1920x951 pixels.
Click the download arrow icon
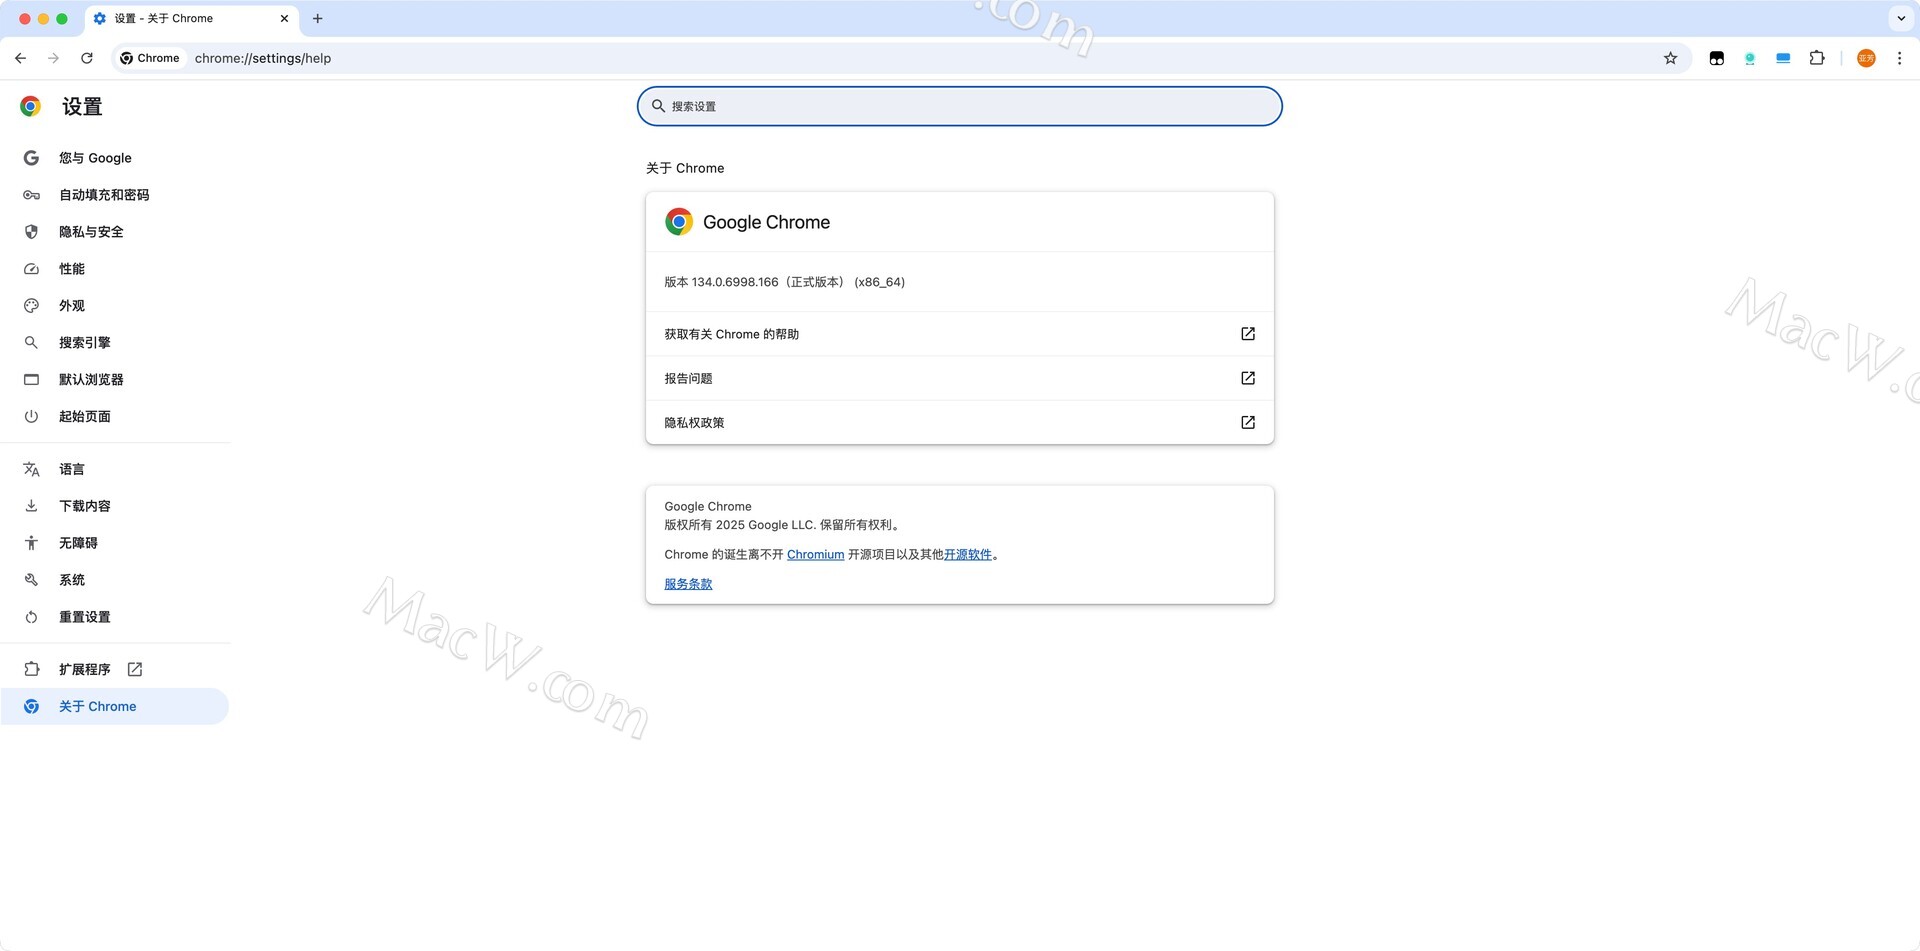coord(31,506)
